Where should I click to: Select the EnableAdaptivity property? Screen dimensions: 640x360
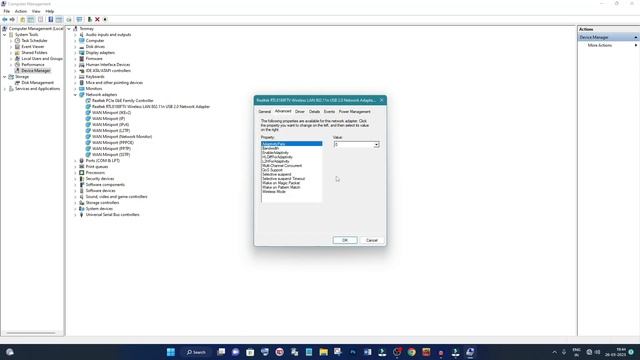click(276, 153)
